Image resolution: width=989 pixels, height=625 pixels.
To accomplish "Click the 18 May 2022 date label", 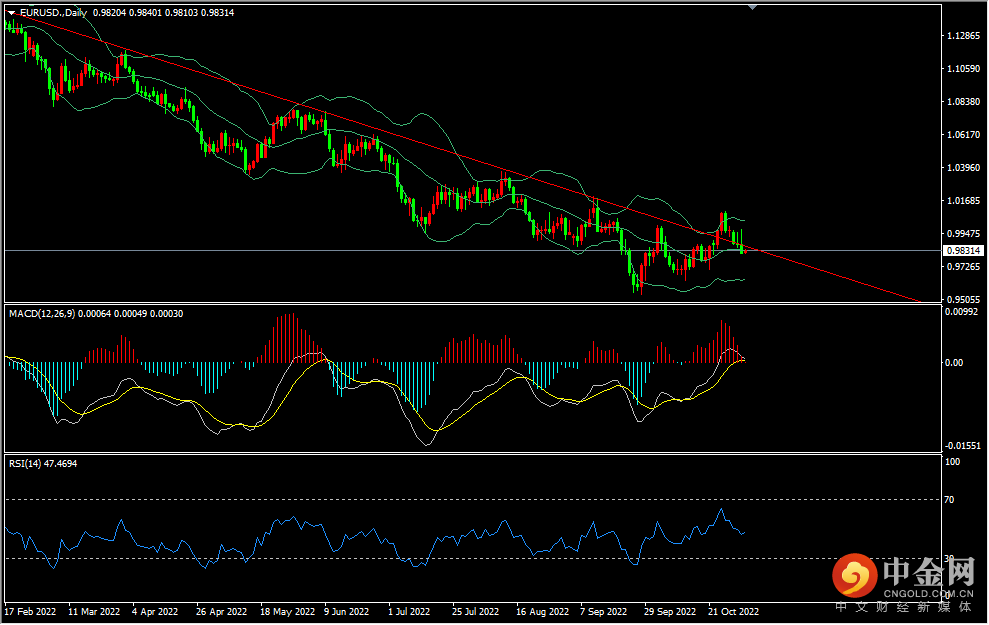I will 286,610.
